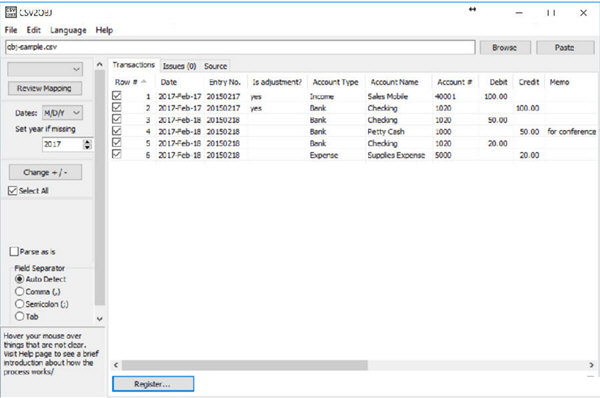Click the left panel scroll down arrow

[99, 318]
